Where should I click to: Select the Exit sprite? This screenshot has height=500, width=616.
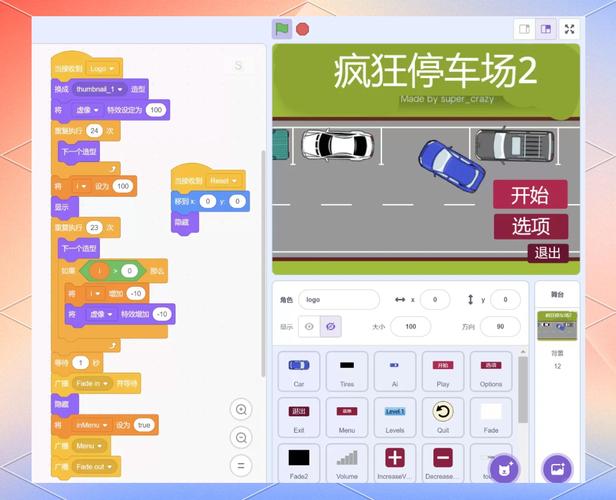pos(299,418)
